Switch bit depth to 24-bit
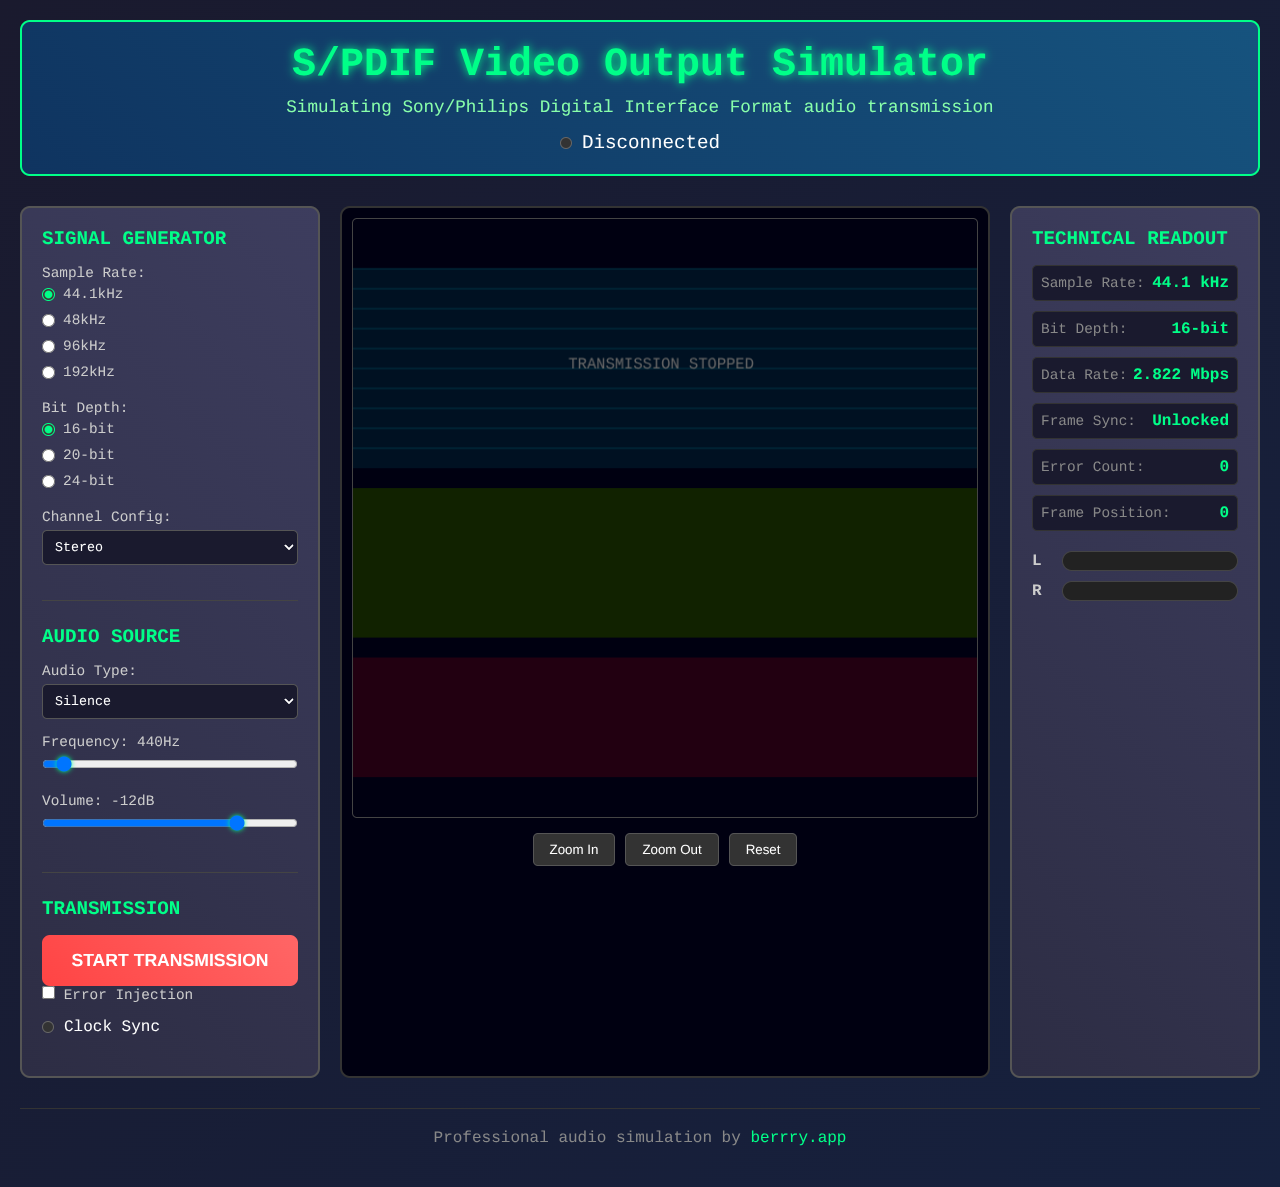 pyautogui.click(x=48, y=481)
